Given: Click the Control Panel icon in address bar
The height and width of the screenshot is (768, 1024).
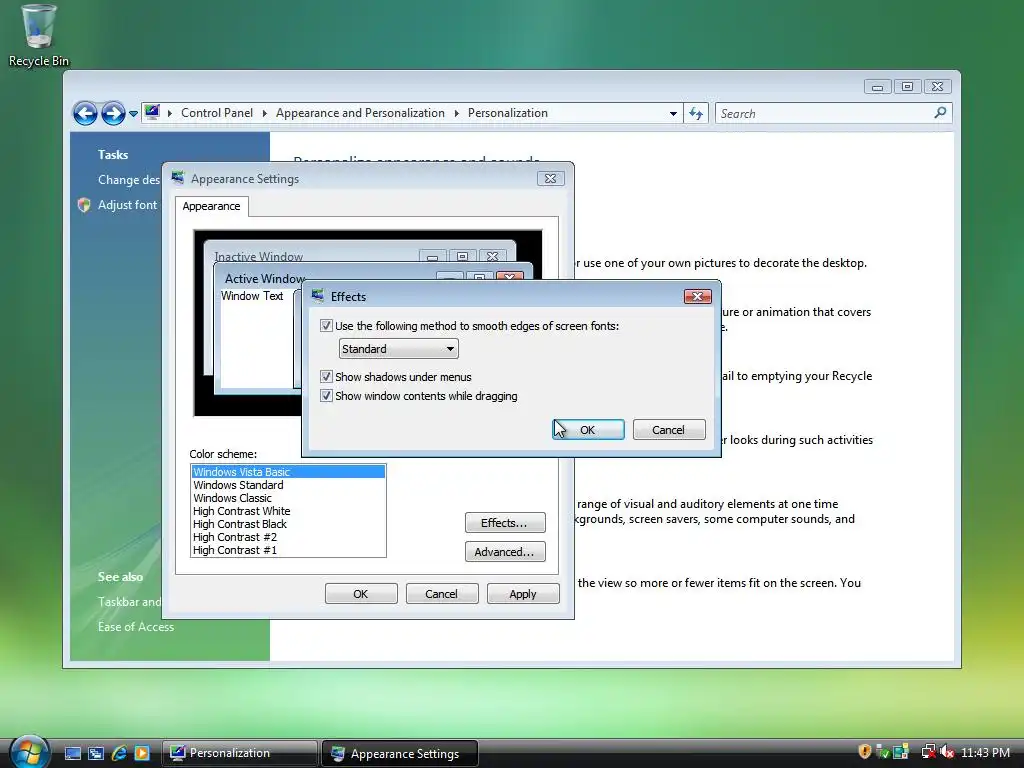Looking at the screenshot, I should click(x=152, y=112).
